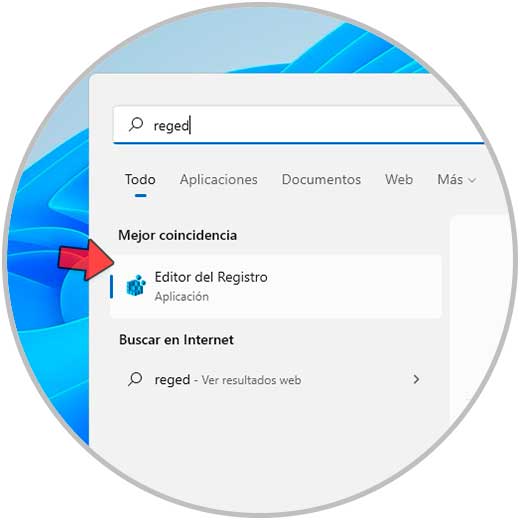
Task: Open the Más filter menu
Action: [x=456, y=180]
